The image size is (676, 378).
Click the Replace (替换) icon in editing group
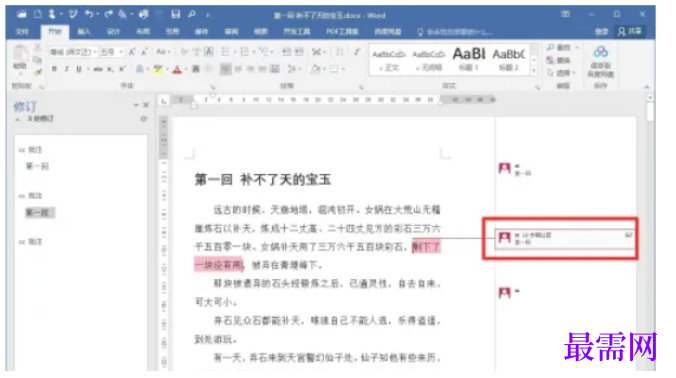(551, 60)
